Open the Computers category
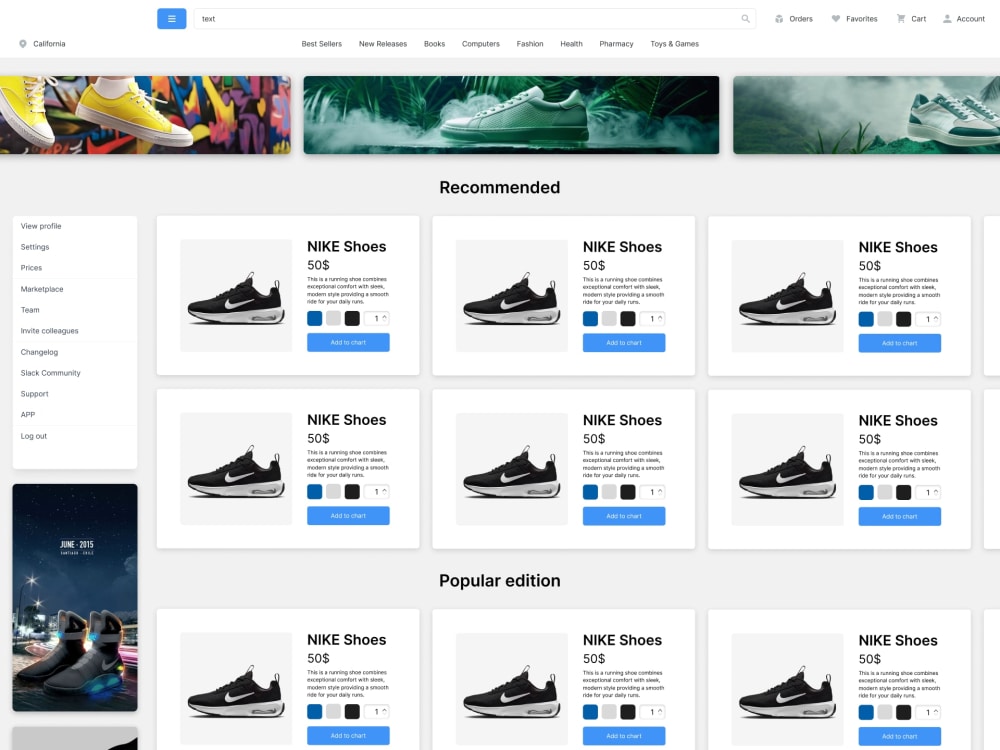The height and width of the screenshot is (750, 1000). (x=481, y=44)
